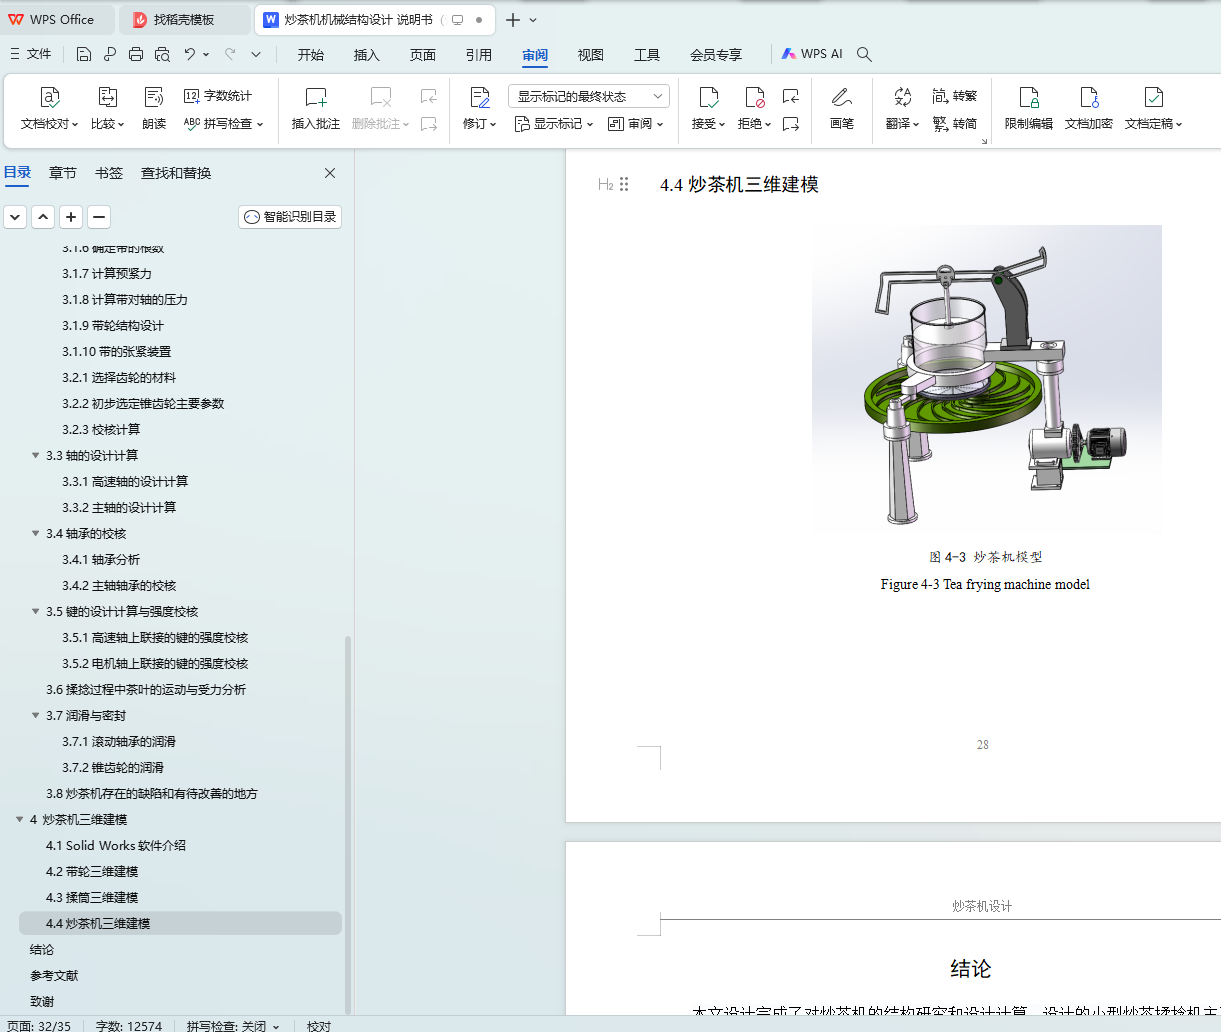The height and width of the screenshot is (1032, 1221).
Task: Switch to the 书签 navigation tab
Action: [109, 173]
